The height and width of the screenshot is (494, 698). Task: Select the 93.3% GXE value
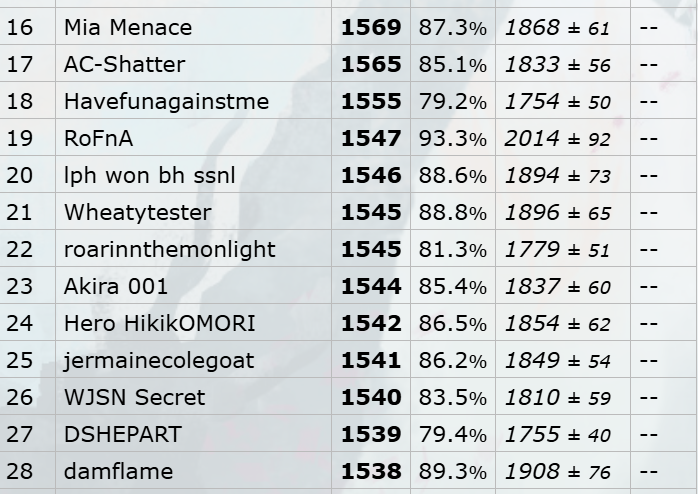tap(453, 138)
